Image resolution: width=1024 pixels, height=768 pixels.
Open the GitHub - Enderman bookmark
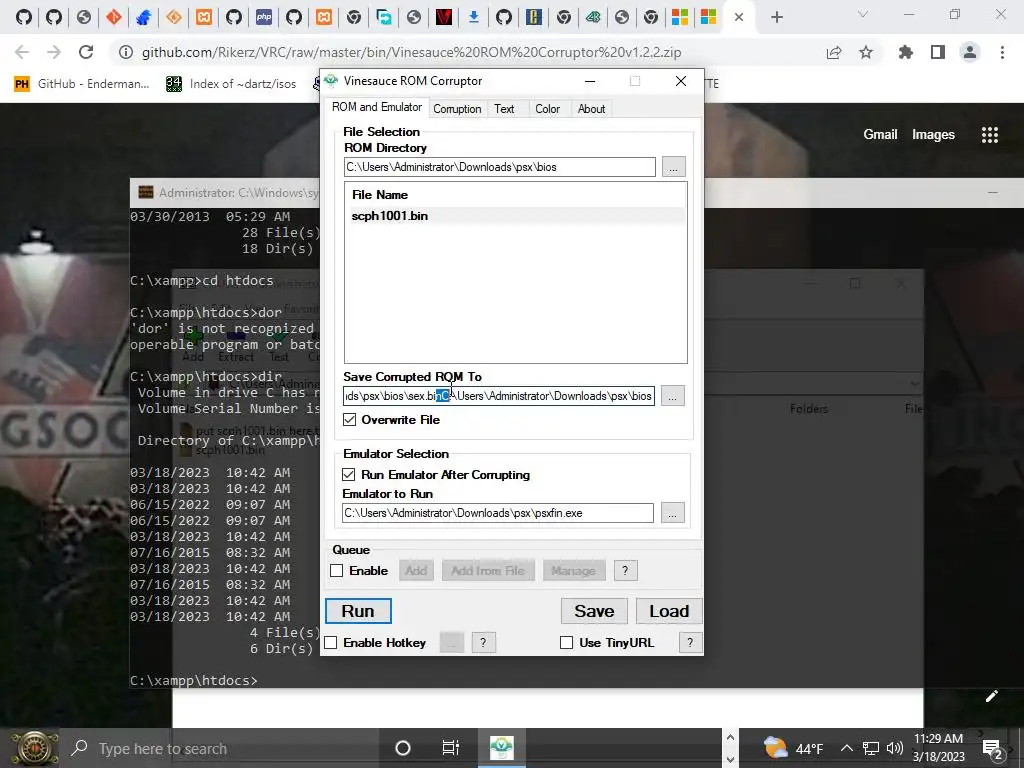coord(82,84)
